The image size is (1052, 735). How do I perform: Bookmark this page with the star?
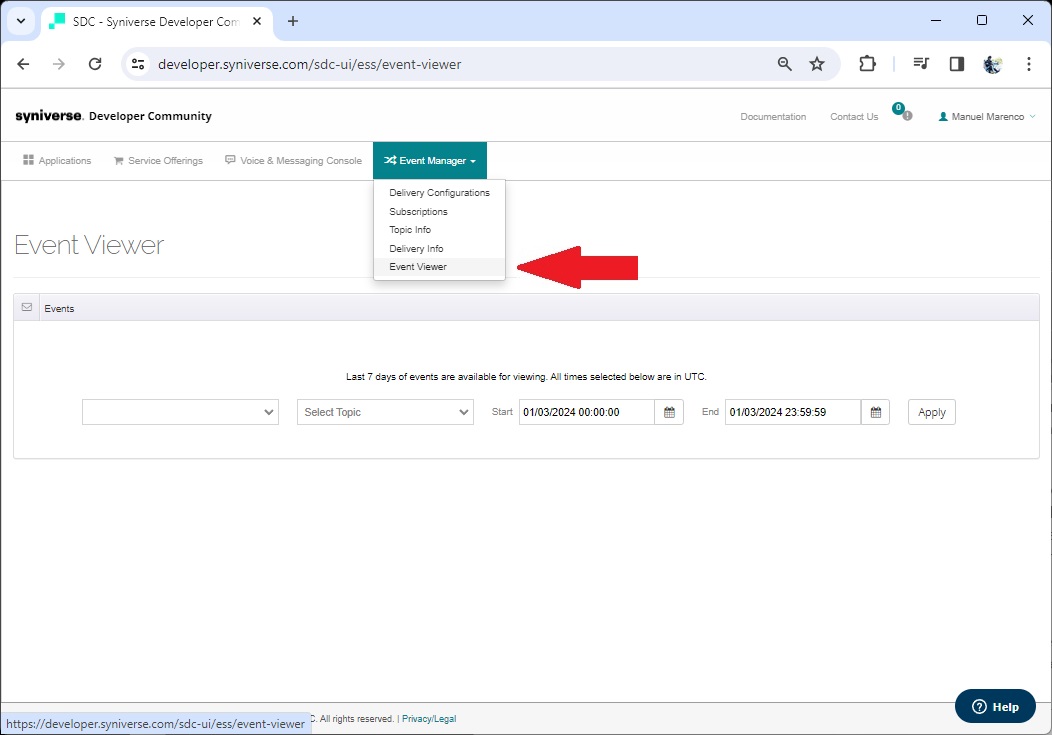coord(817,64)
